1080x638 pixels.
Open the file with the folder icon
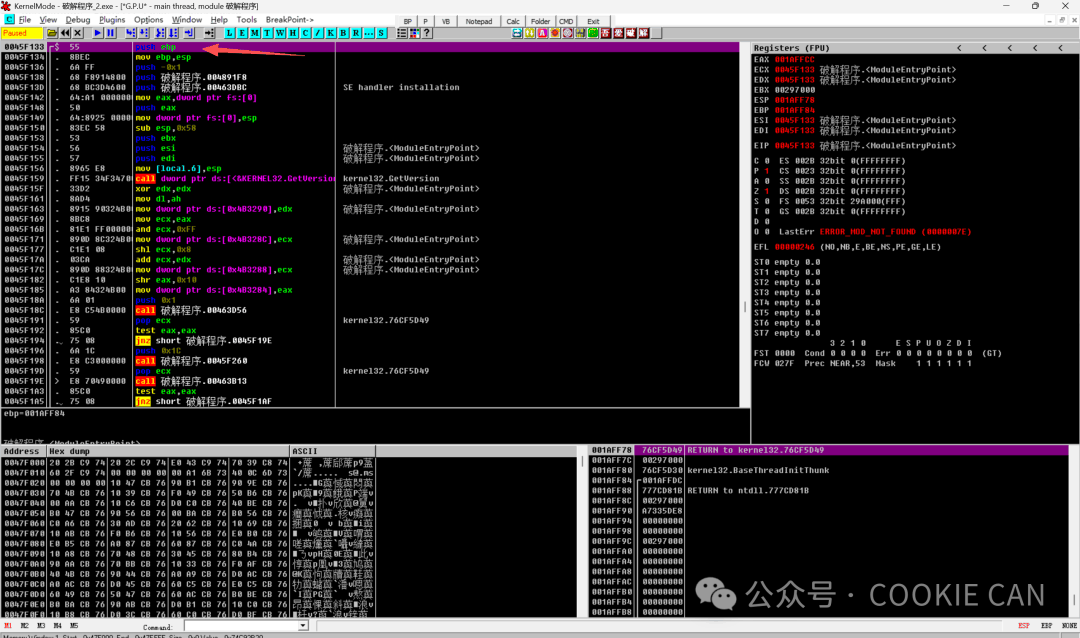(x=52, y=33)
